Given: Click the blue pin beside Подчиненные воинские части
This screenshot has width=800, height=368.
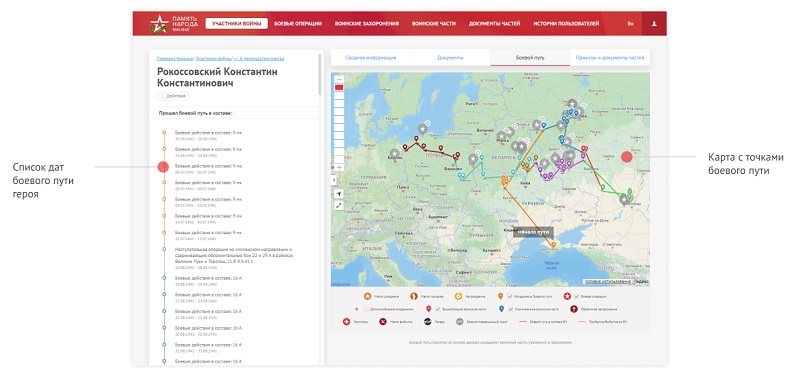Looking at the screenshot, I should [x=502, y=309].
